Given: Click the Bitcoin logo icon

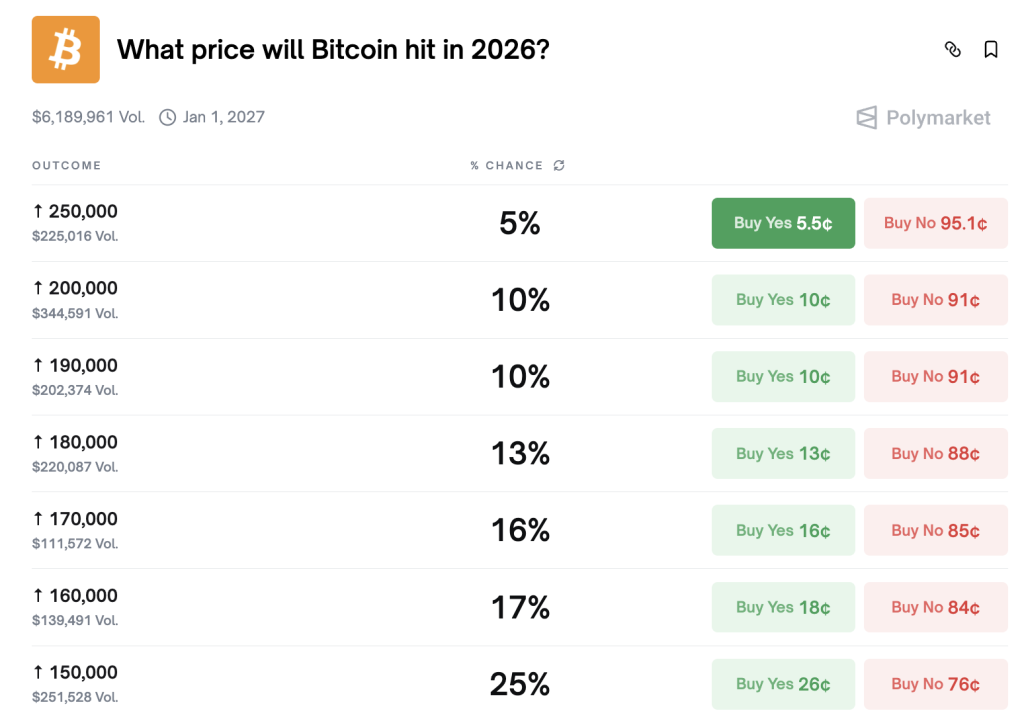Looking at the screenshot, I should [66, 50].
